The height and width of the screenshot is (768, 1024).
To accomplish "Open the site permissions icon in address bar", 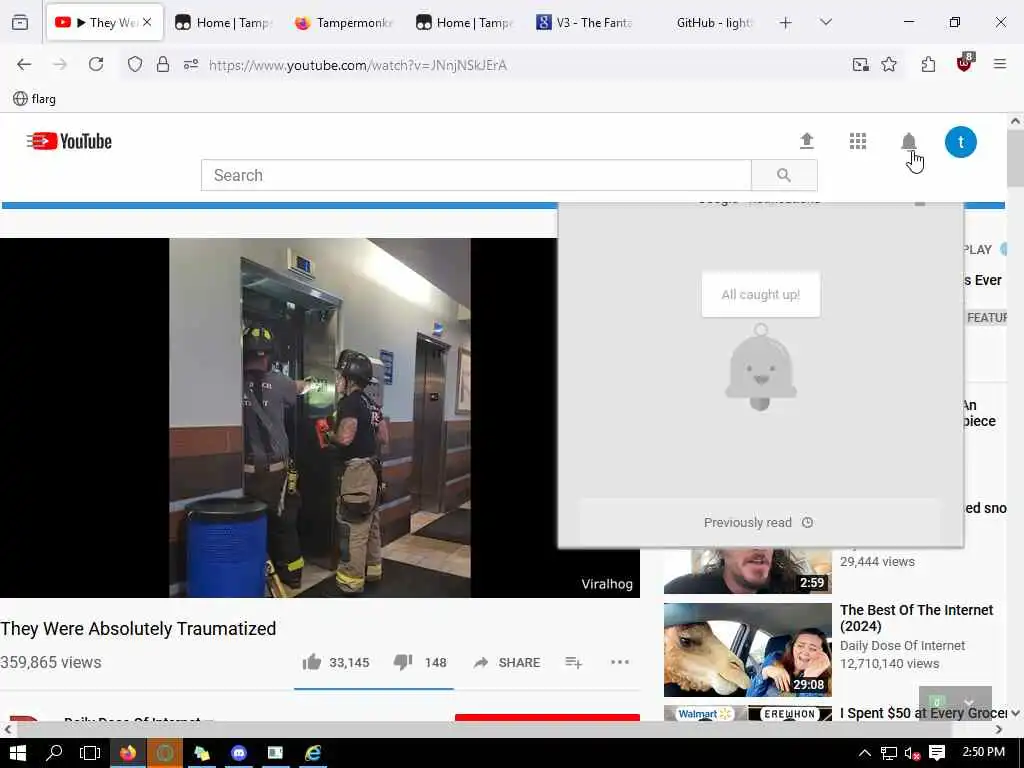I will pos(191,64).
